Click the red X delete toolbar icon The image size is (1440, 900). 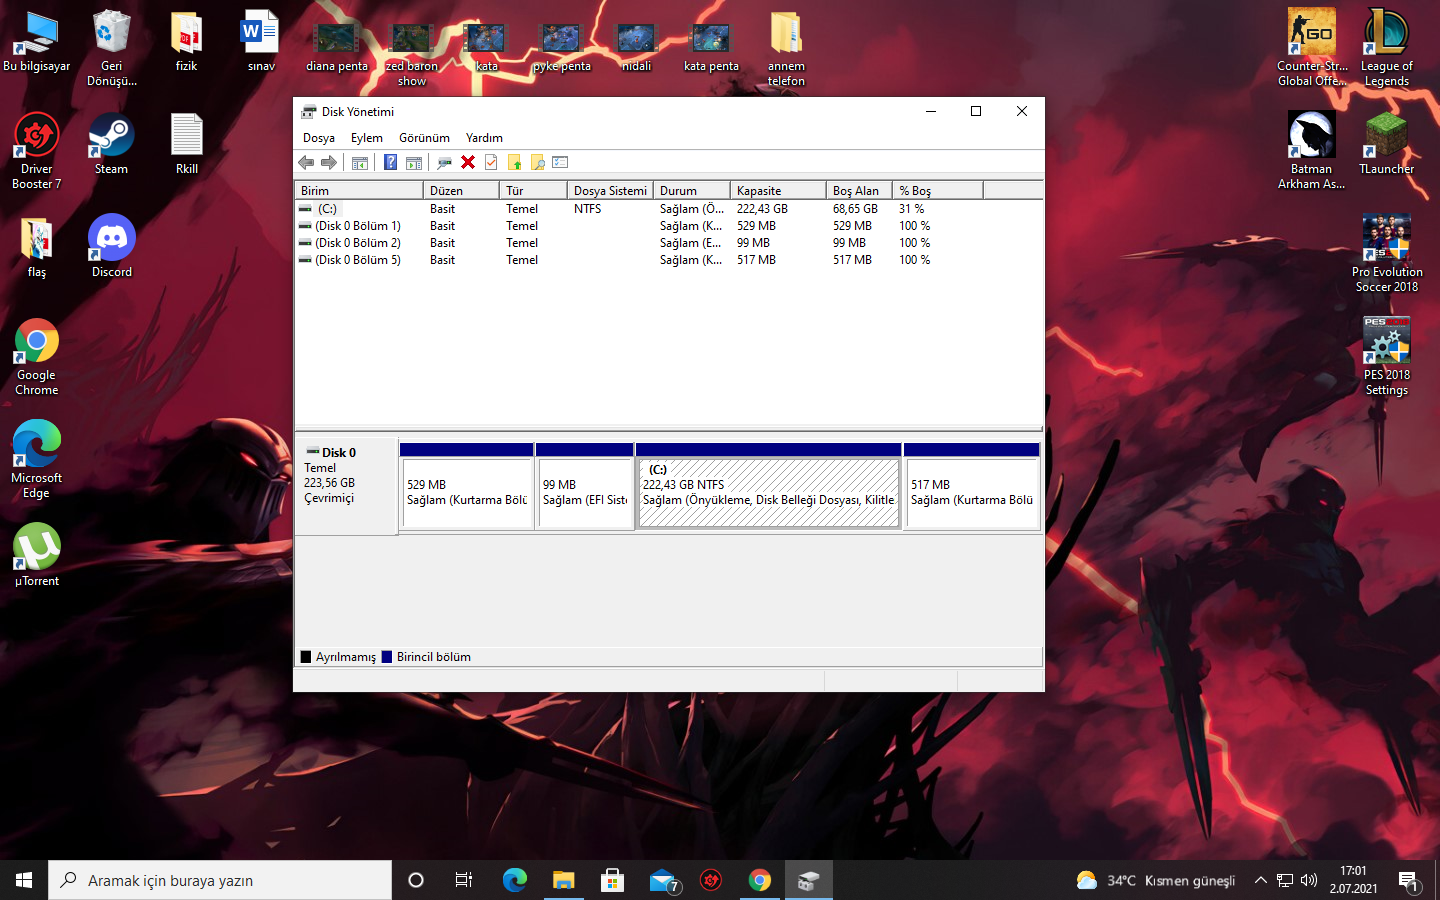(467, 162)
